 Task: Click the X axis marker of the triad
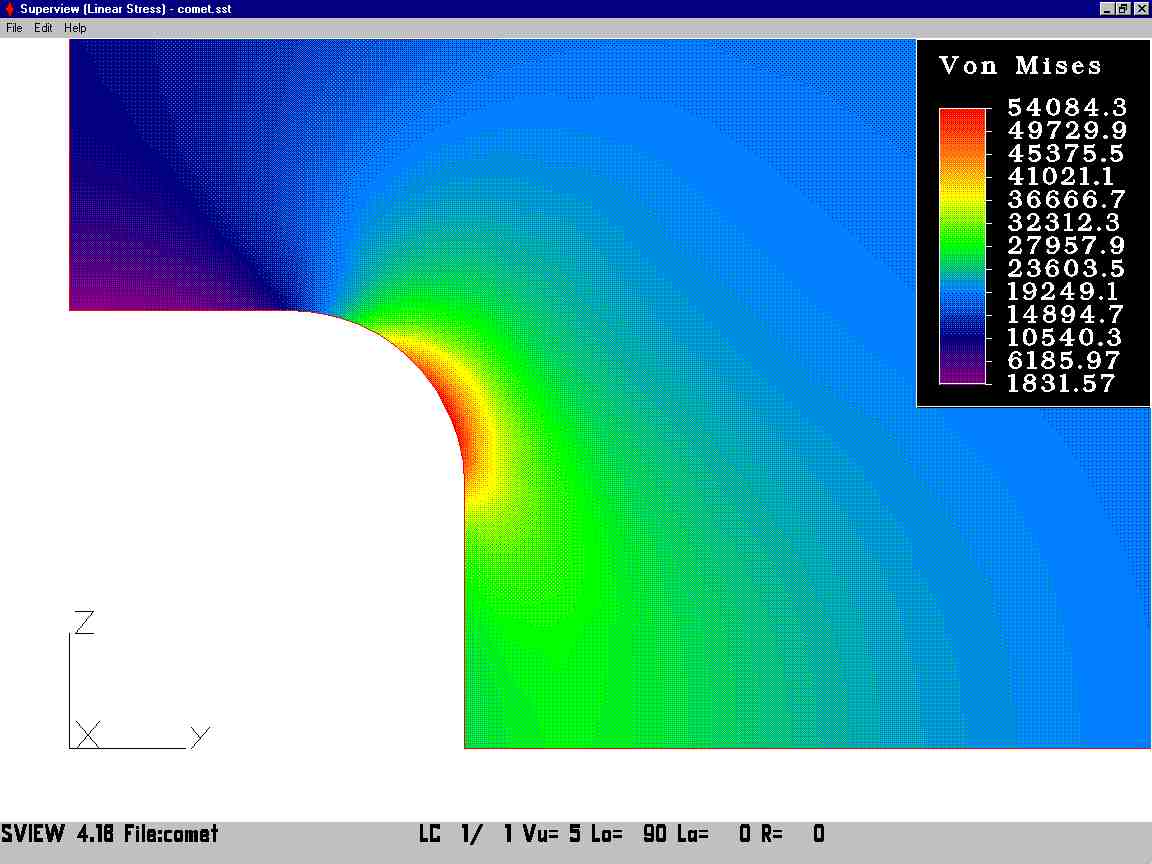[87, 735]
